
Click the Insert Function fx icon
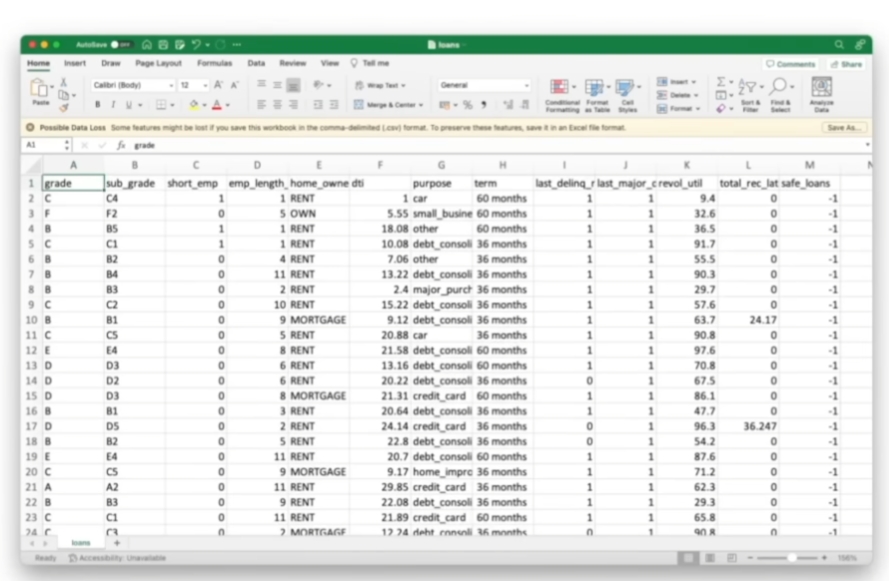pyautogui.click(x=120, y=145)
